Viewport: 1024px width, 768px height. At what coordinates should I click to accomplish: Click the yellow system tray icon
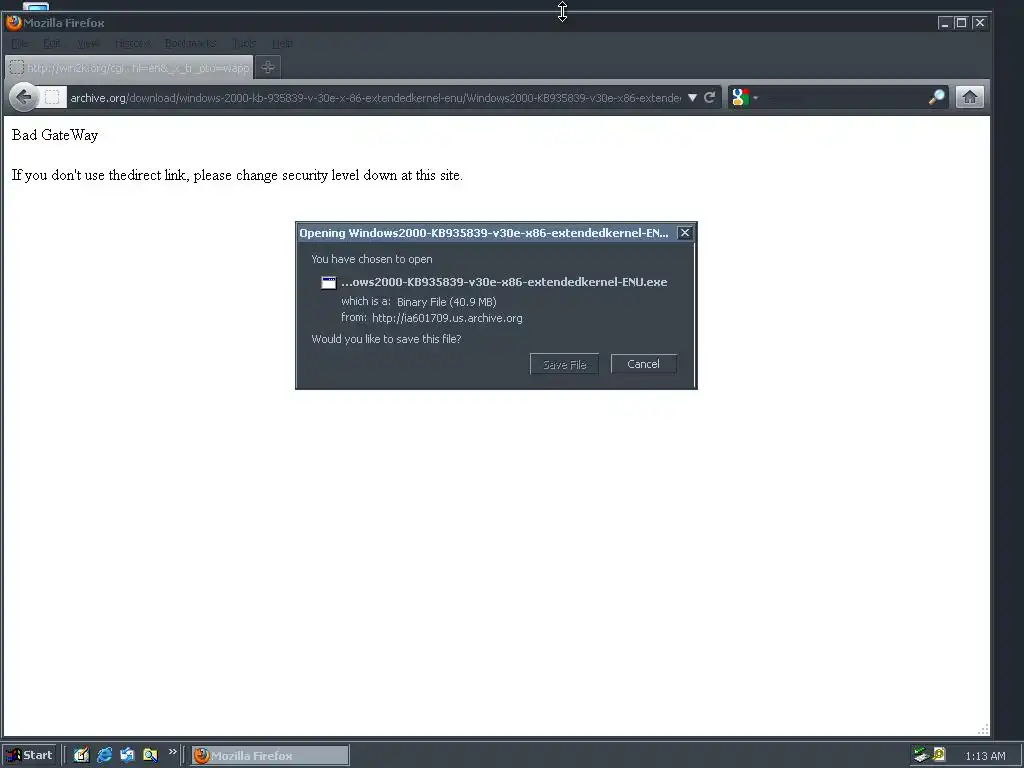pos(939,755)
